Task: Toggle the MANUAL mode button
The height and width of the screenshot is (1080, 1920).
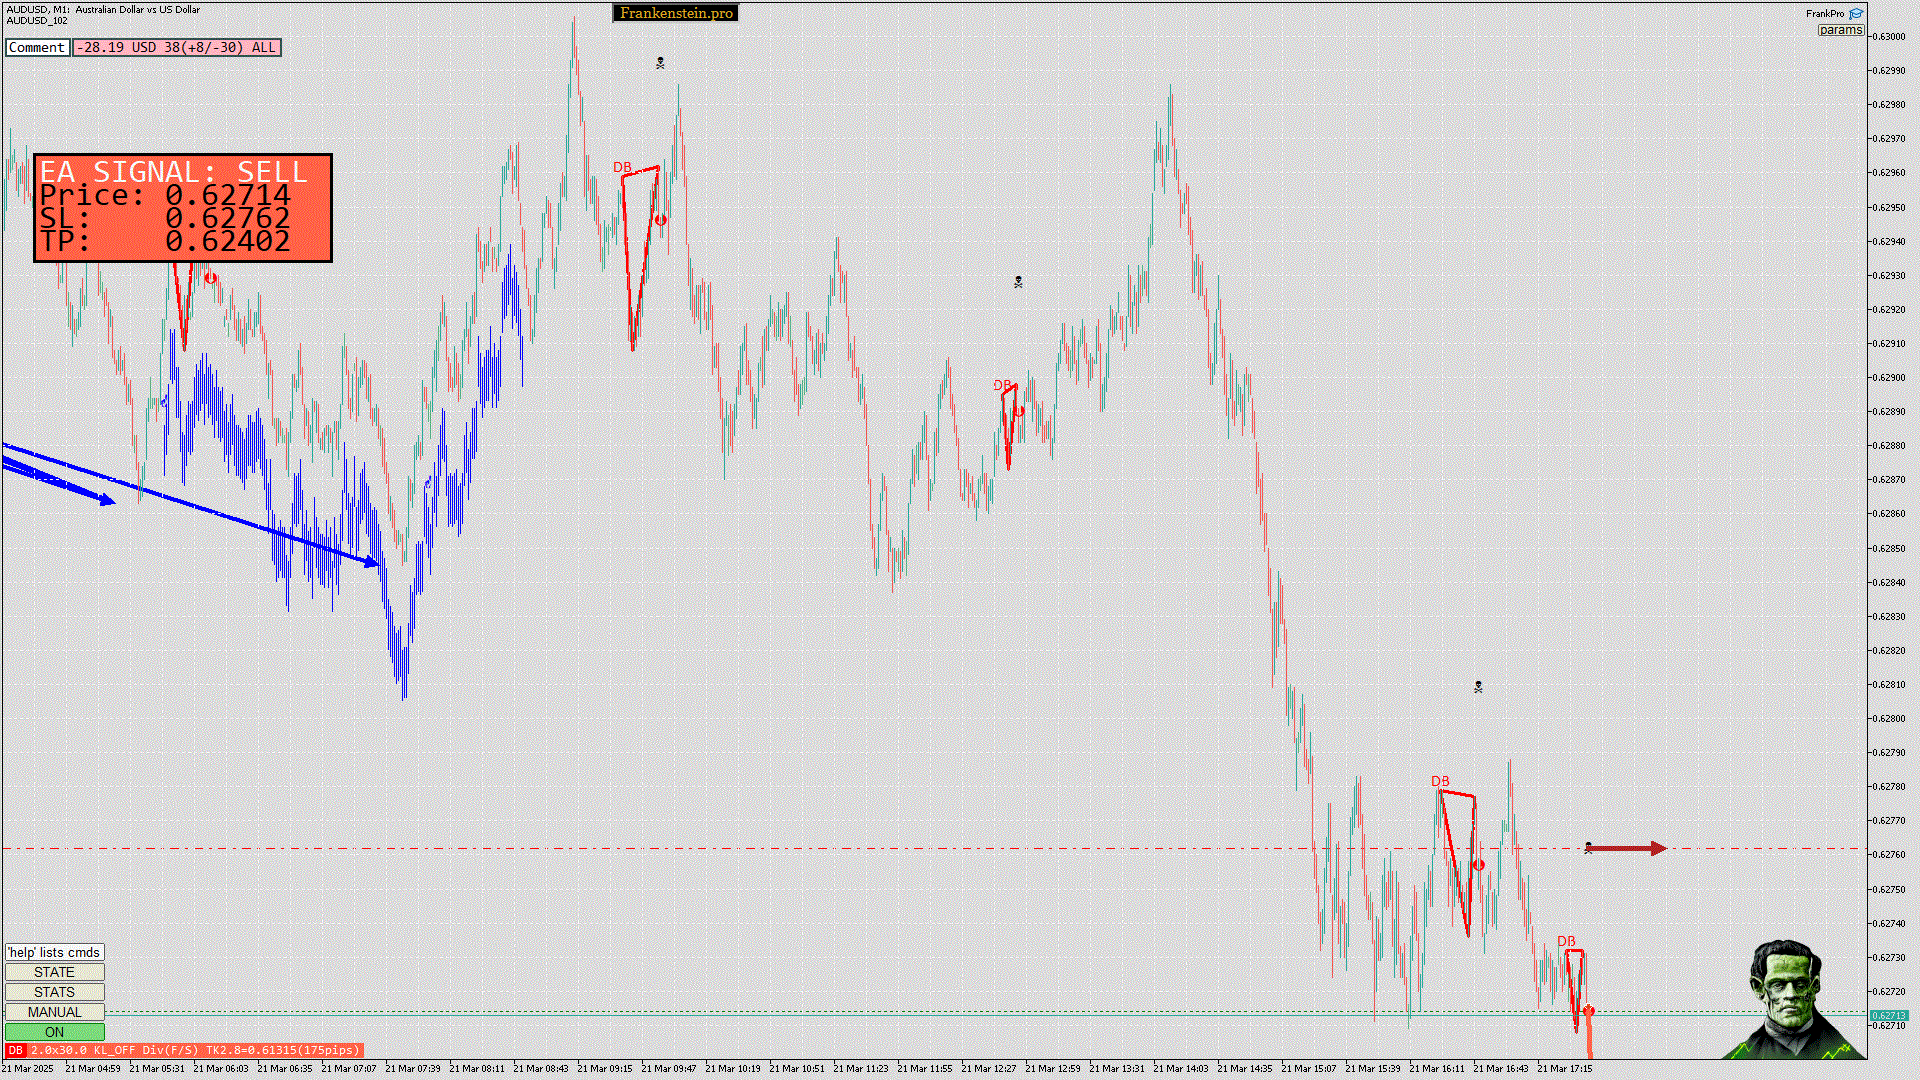Action: pos(54,1012)
